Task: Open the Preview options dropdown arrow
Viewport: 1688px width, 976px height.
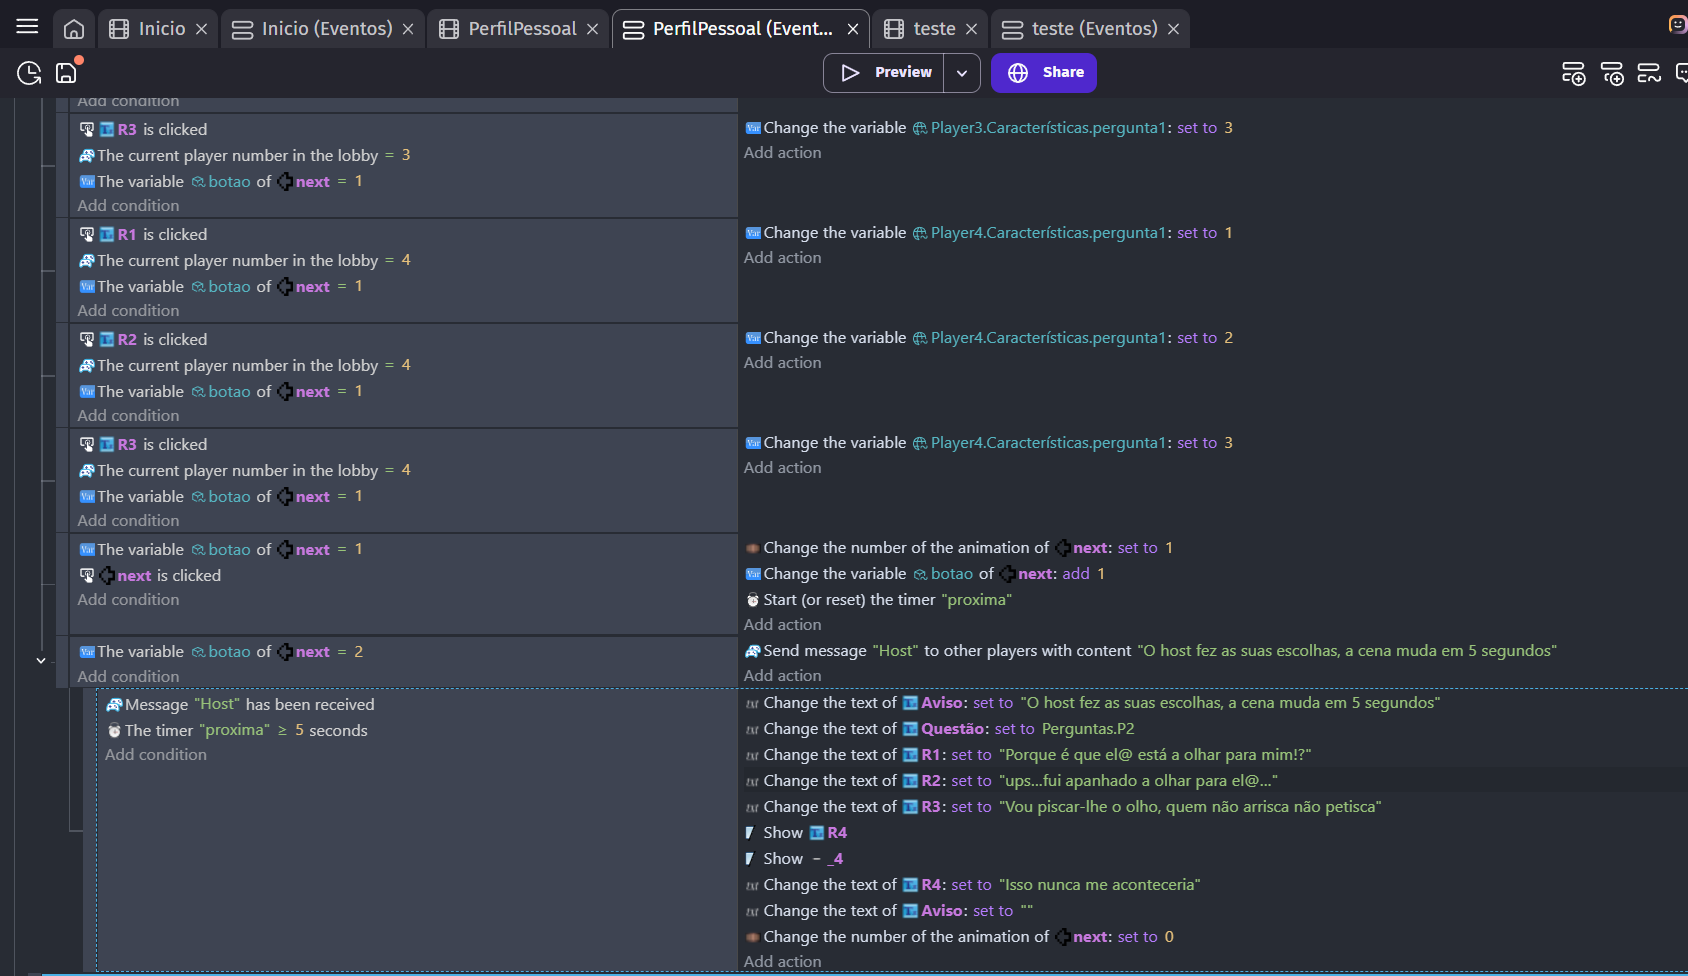Action: point(962,73)
